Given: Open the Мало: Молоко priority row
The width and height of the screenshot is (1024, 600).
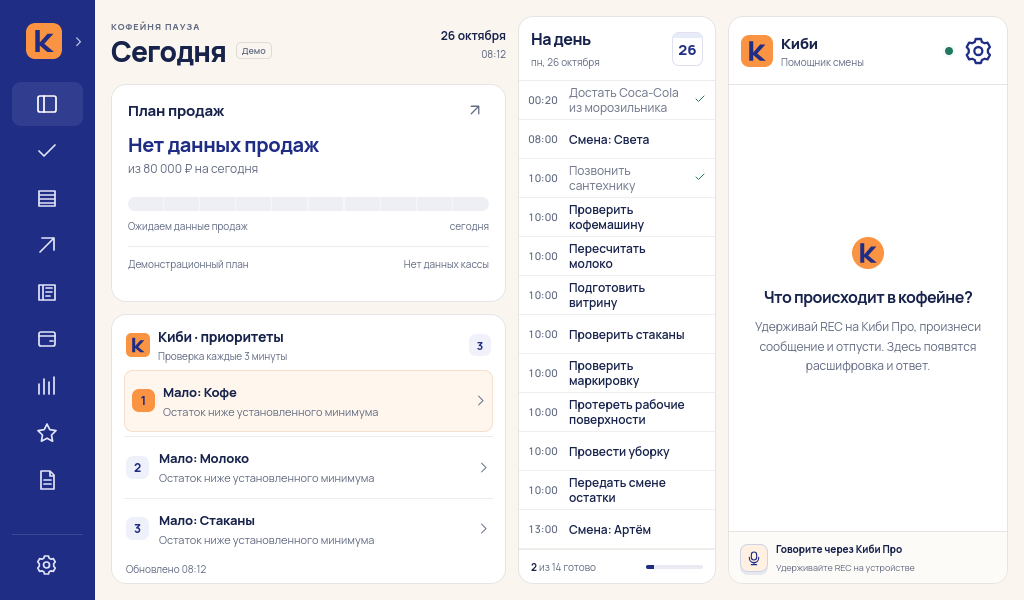Looking at the screenshot, I should pos(308,467).
